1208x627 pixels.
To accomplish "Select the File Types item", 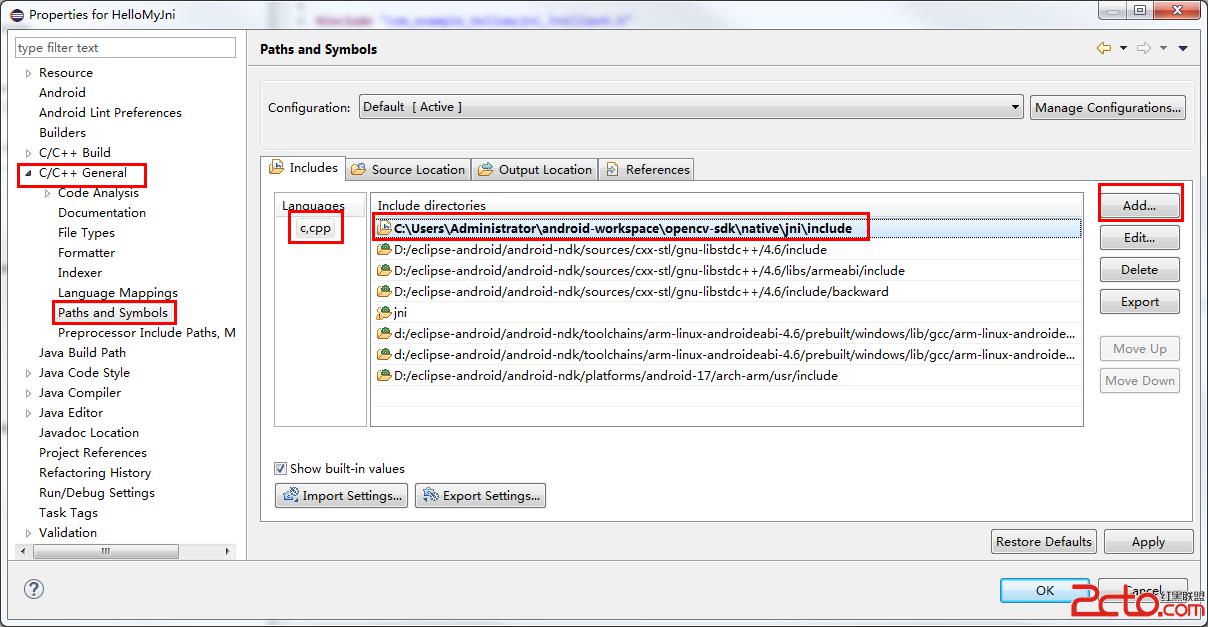I will pos(86,233).
